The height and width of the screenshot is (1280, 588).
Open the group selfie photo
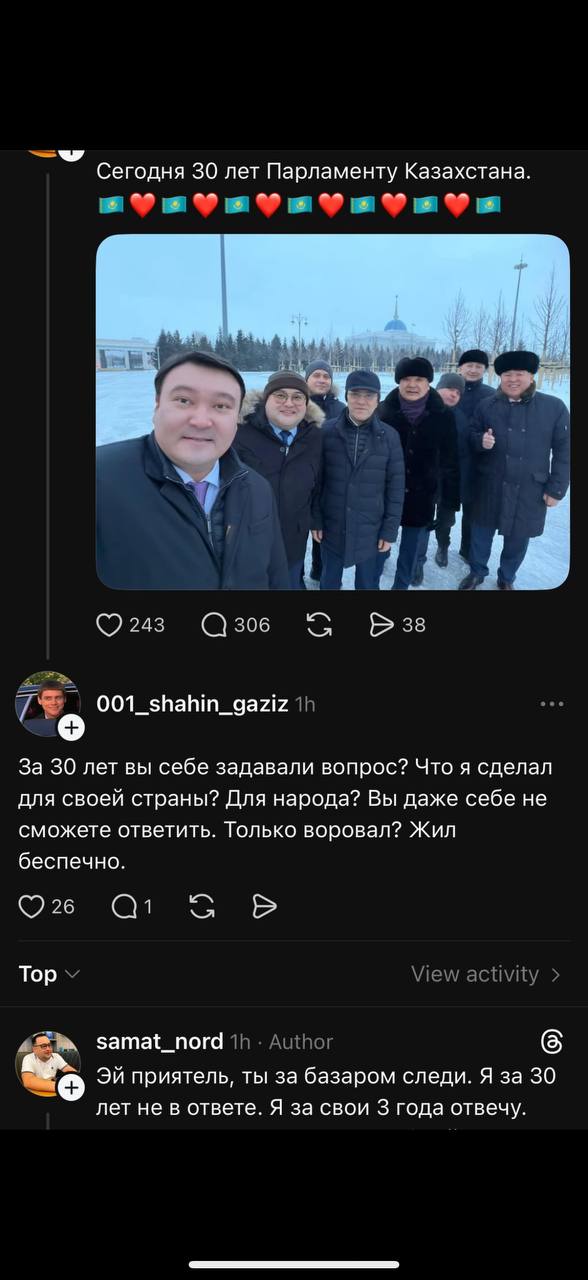click(x=333, y=412)
